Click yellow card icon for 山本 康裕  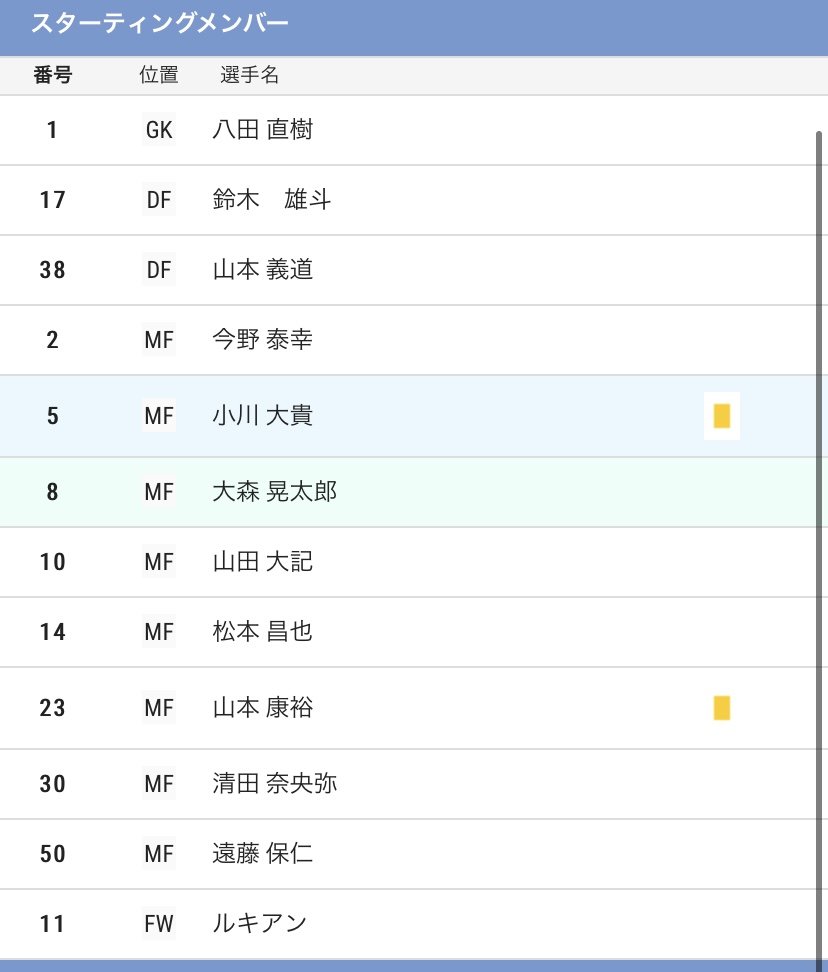coord(721,708)
